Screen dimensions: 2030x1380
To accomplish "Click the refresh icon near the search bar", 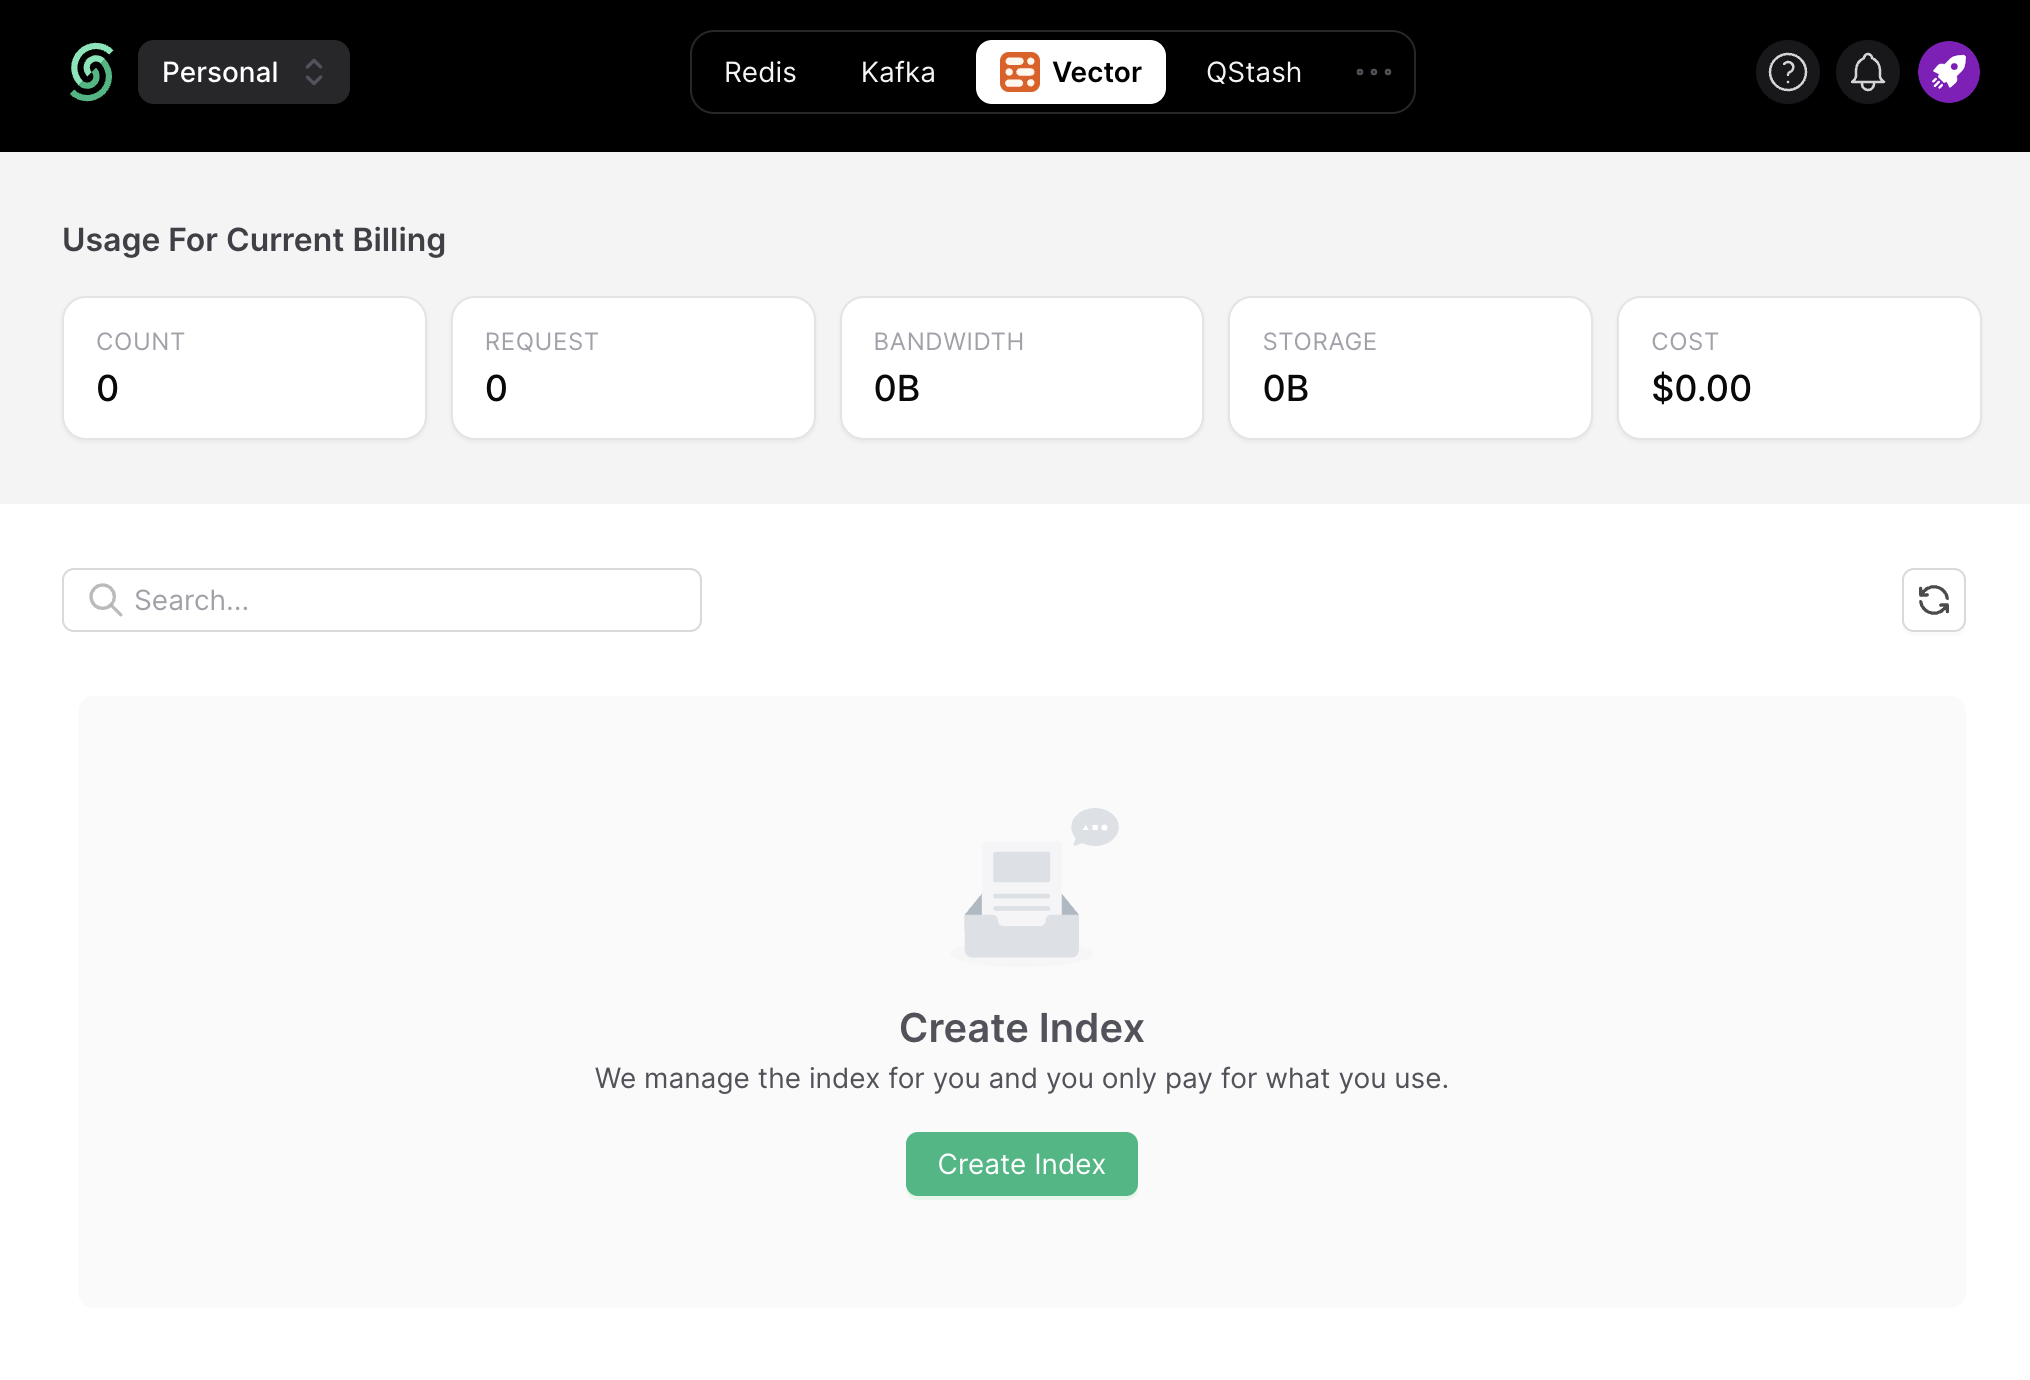I will tap(1933, 600).
